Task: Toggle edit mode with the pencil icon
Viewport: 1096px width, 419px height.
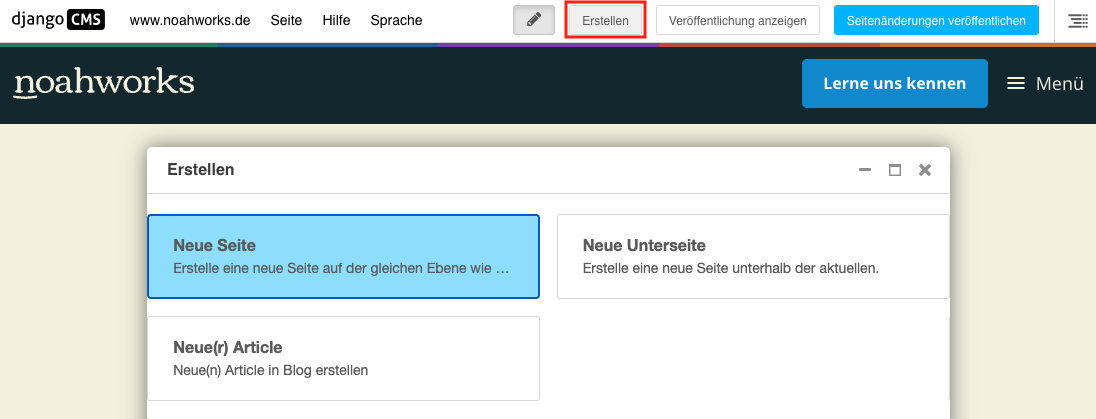Action: coord(534,20)
